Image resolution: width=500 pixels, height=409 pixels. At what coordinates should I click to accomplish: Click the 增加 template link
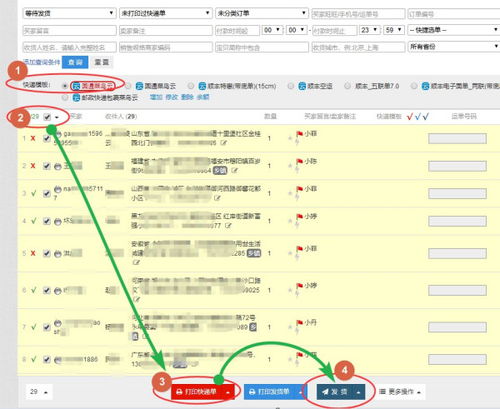156,97
